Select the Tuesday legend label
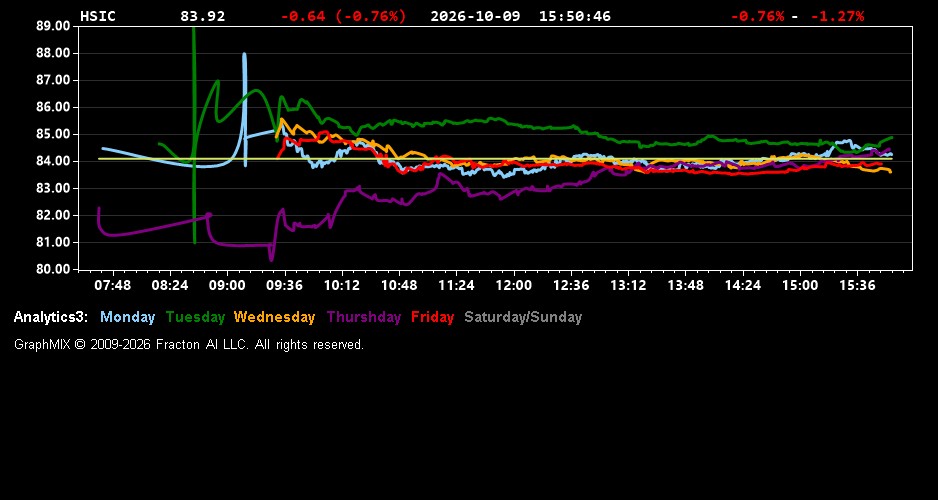 [x=195, y=317]
